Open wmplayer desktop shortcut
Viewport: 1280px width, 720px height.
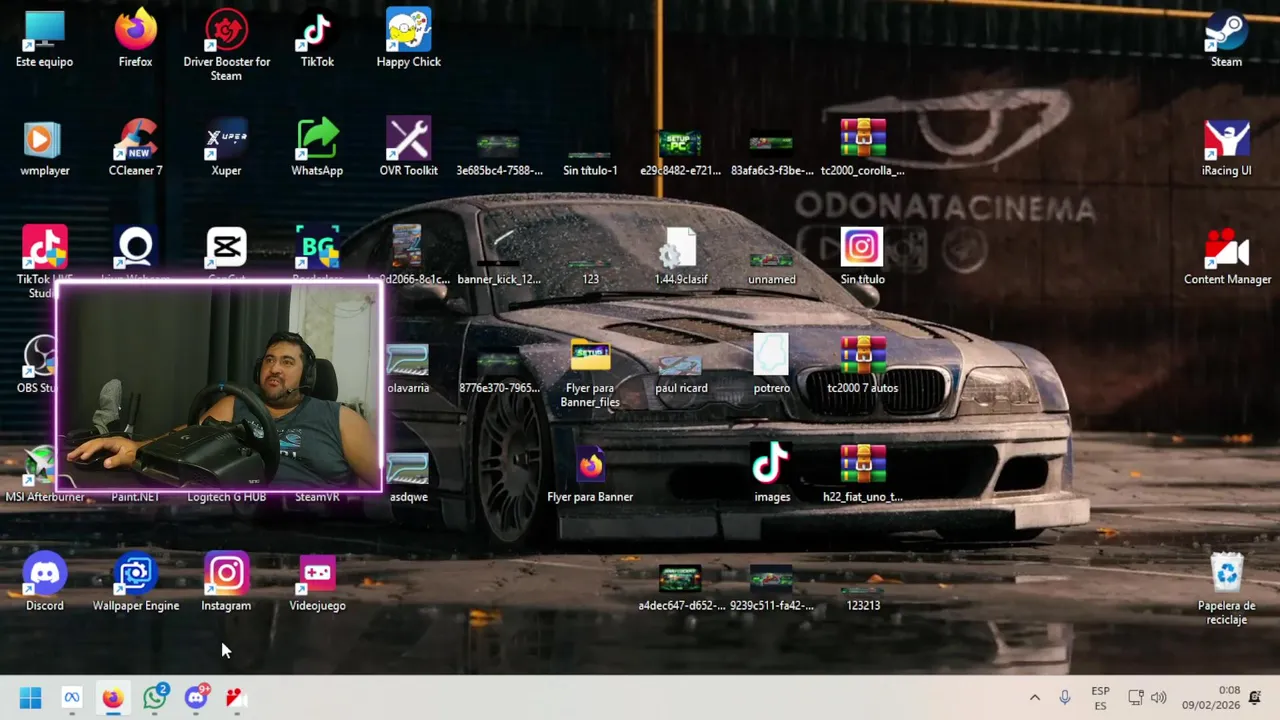[44, 147]
